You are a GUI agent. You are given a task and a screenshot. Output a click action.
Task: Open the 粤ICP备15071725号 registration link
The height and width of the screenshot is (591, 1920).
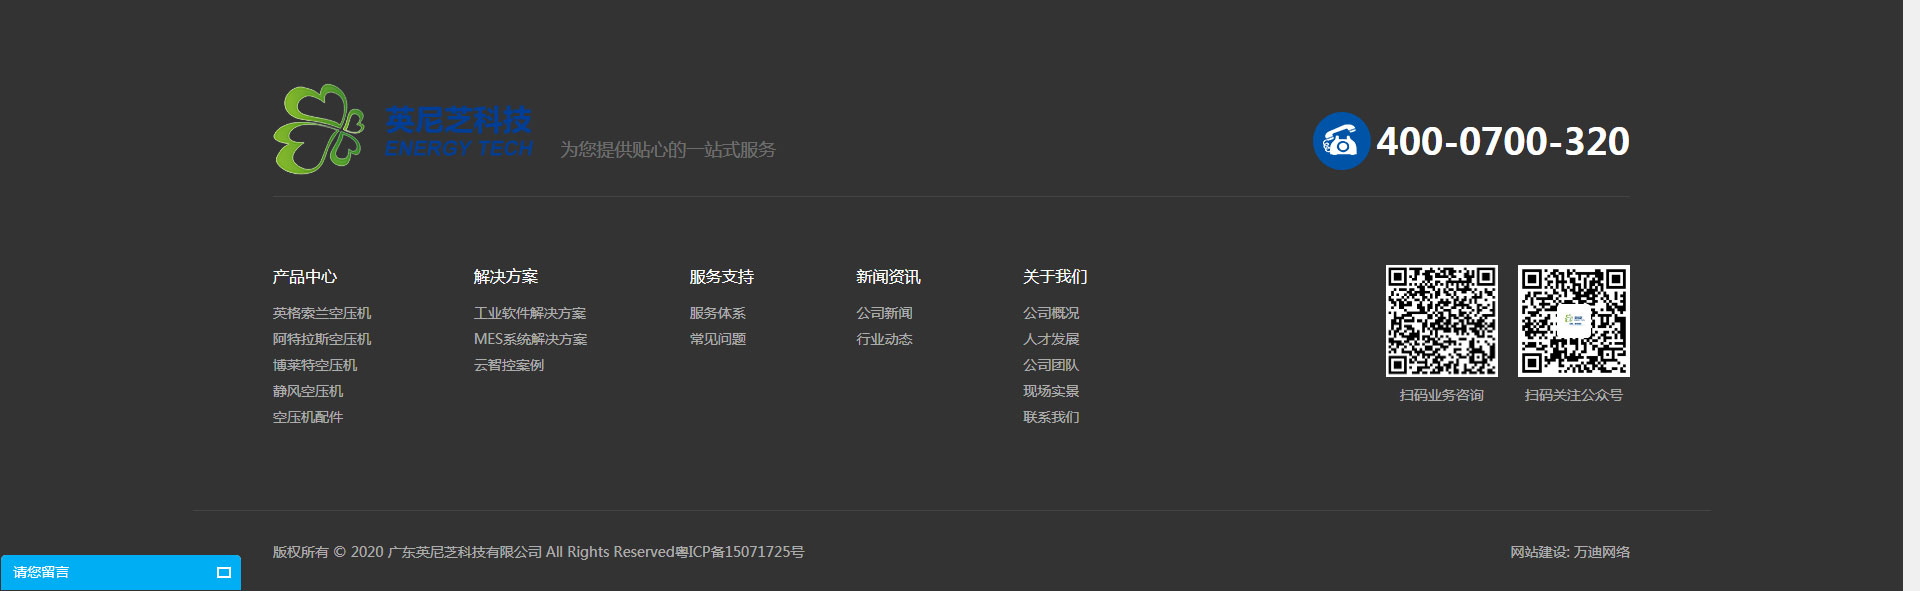740,552
